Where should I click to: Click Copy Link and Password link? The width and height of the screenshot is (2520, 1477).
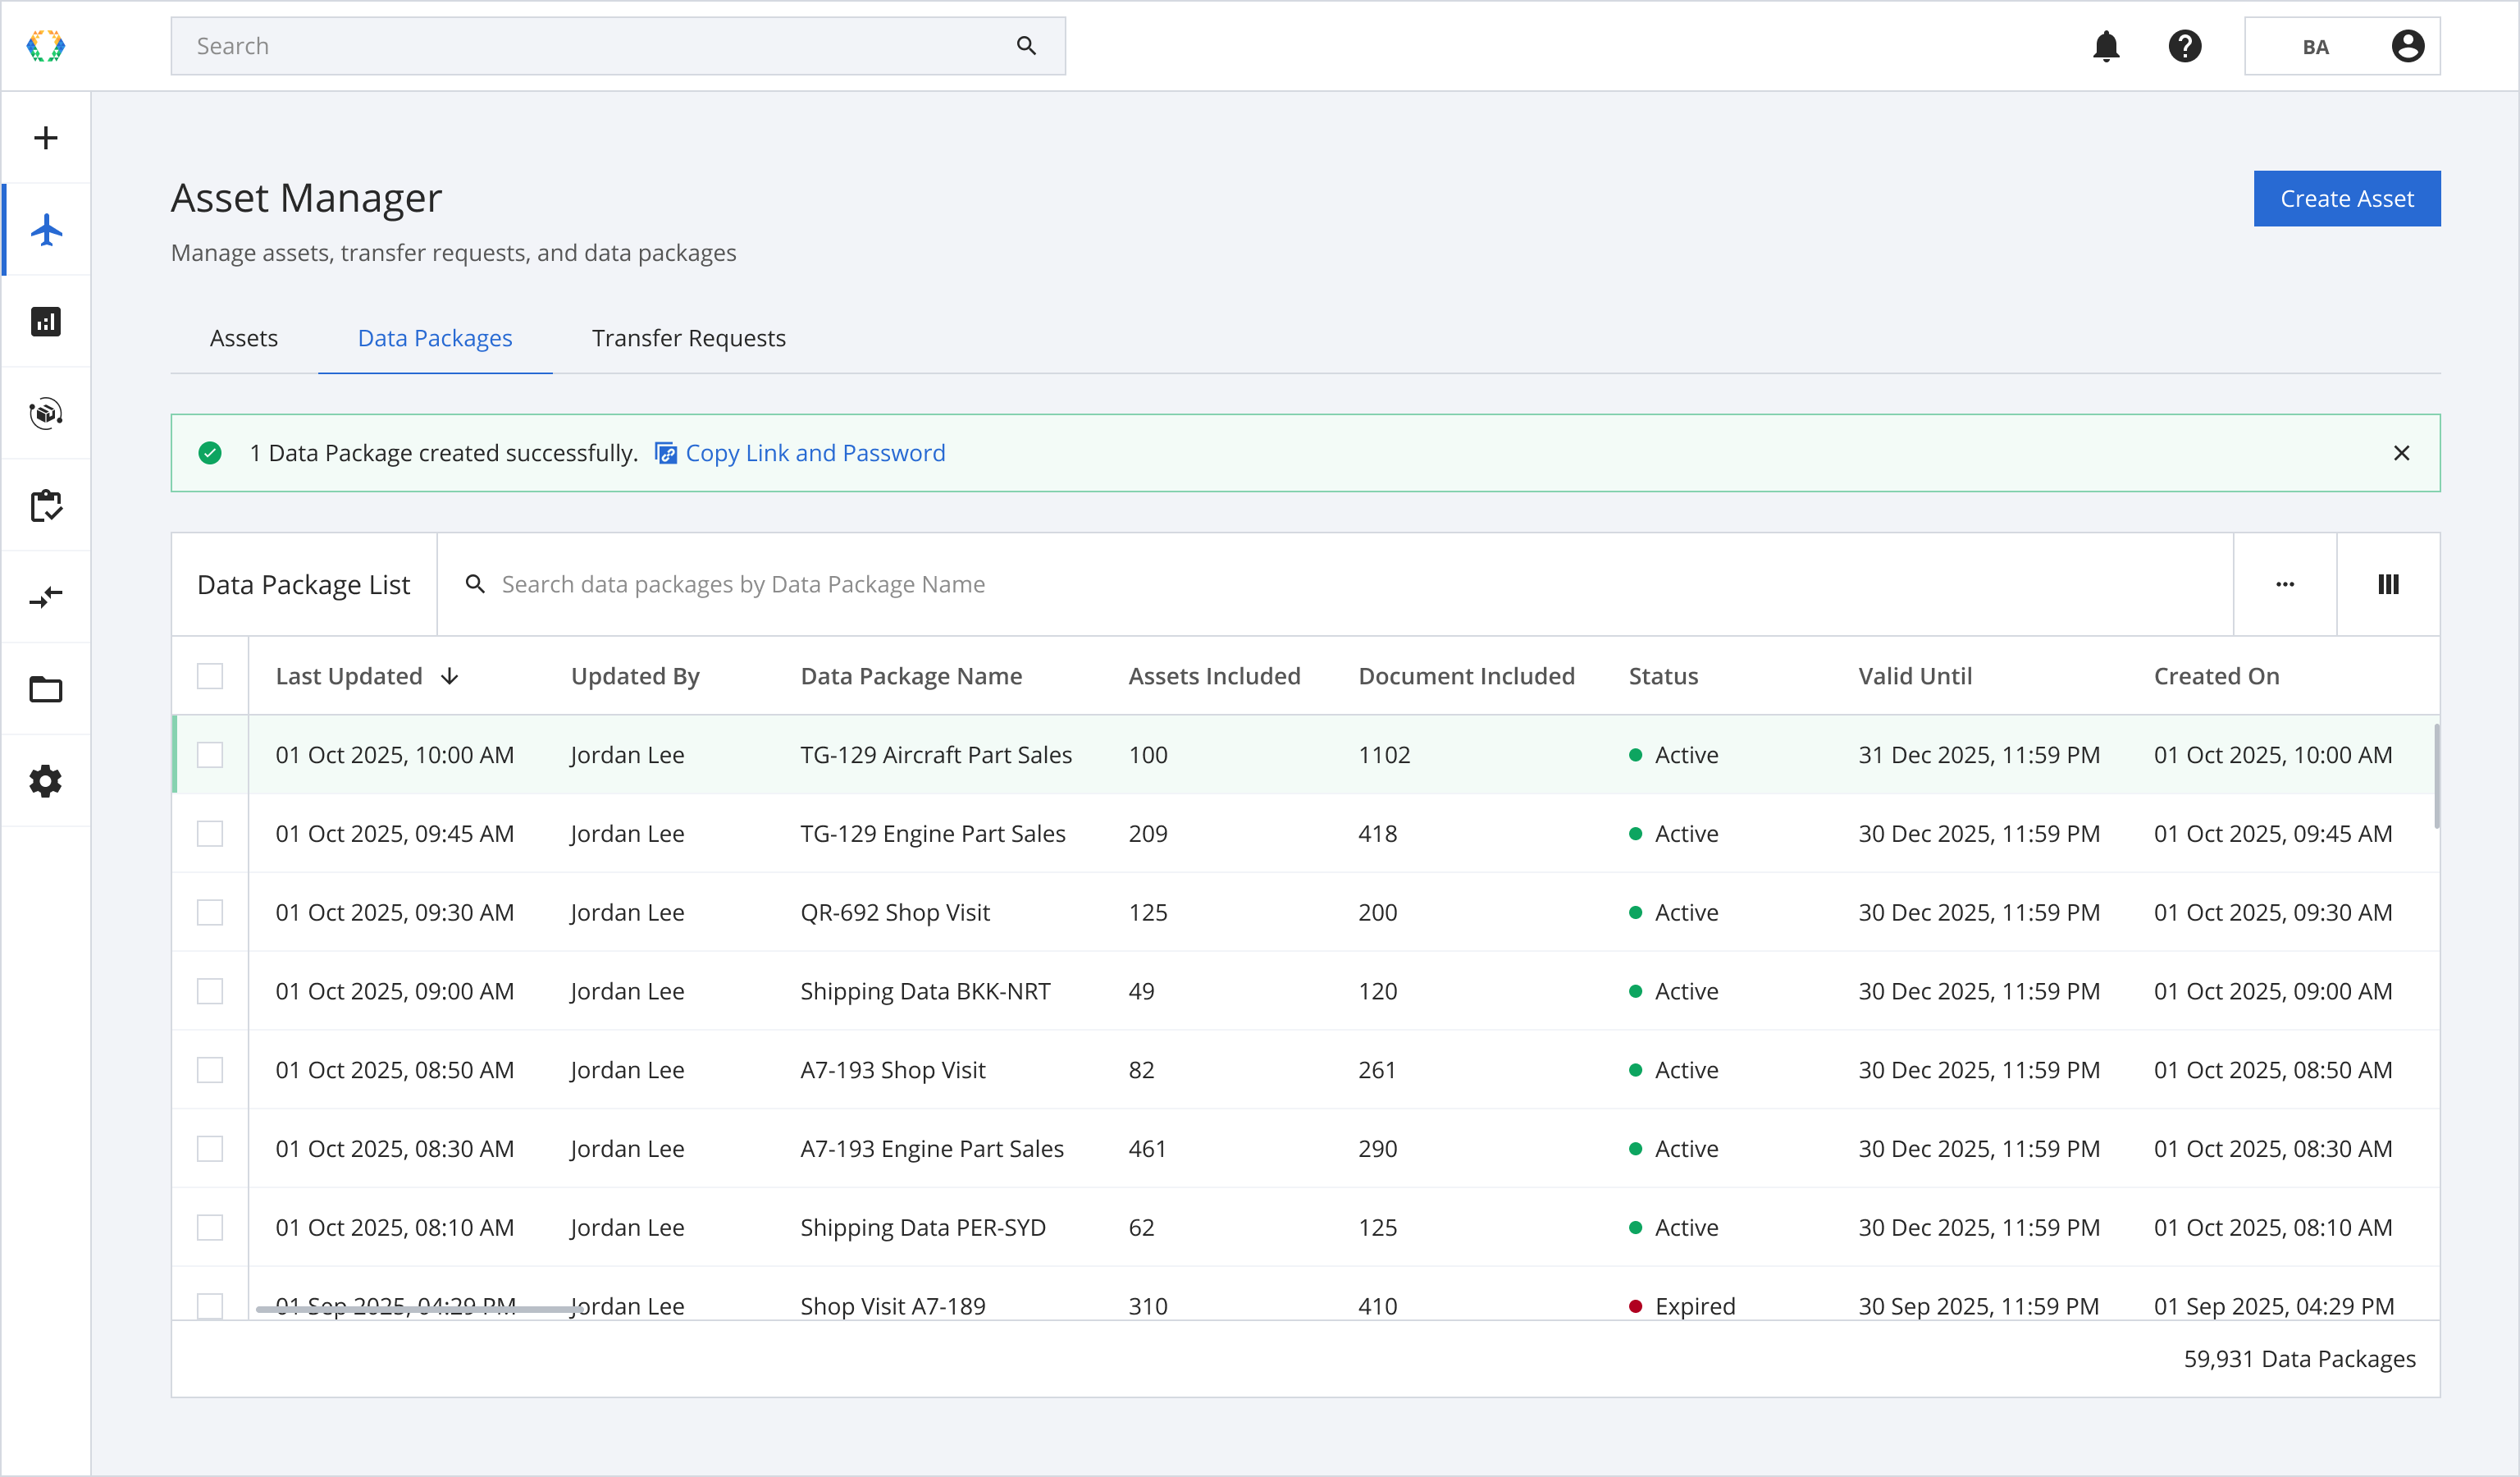pos(814,453)
